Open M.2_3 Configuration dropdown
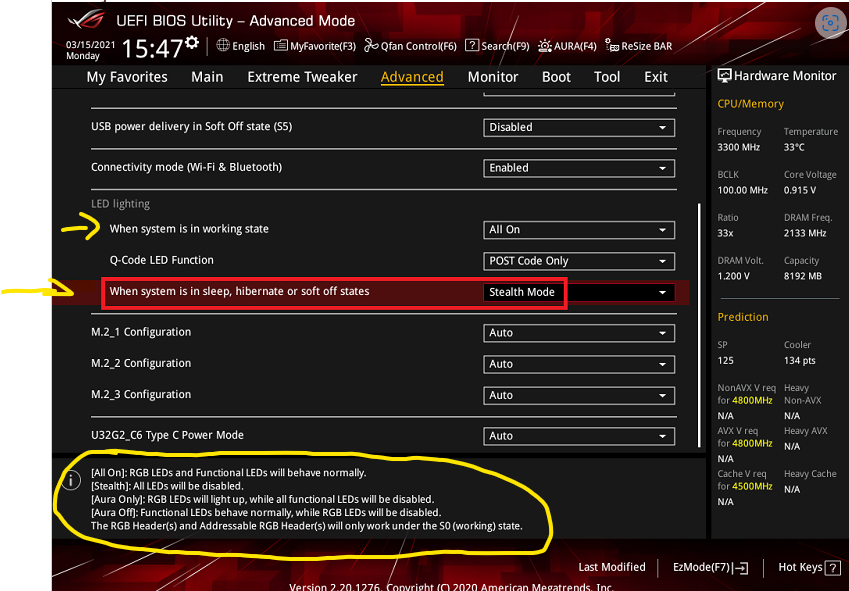Viewport: 849px width, 591px height. click(579, 396)
